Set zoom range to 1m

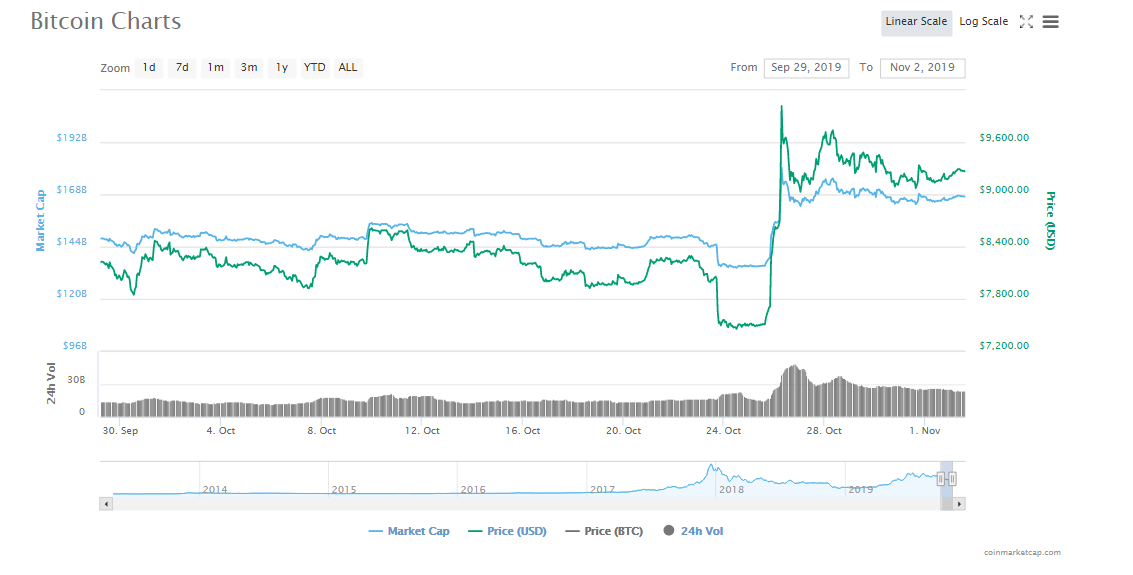[x=215, y=68]
